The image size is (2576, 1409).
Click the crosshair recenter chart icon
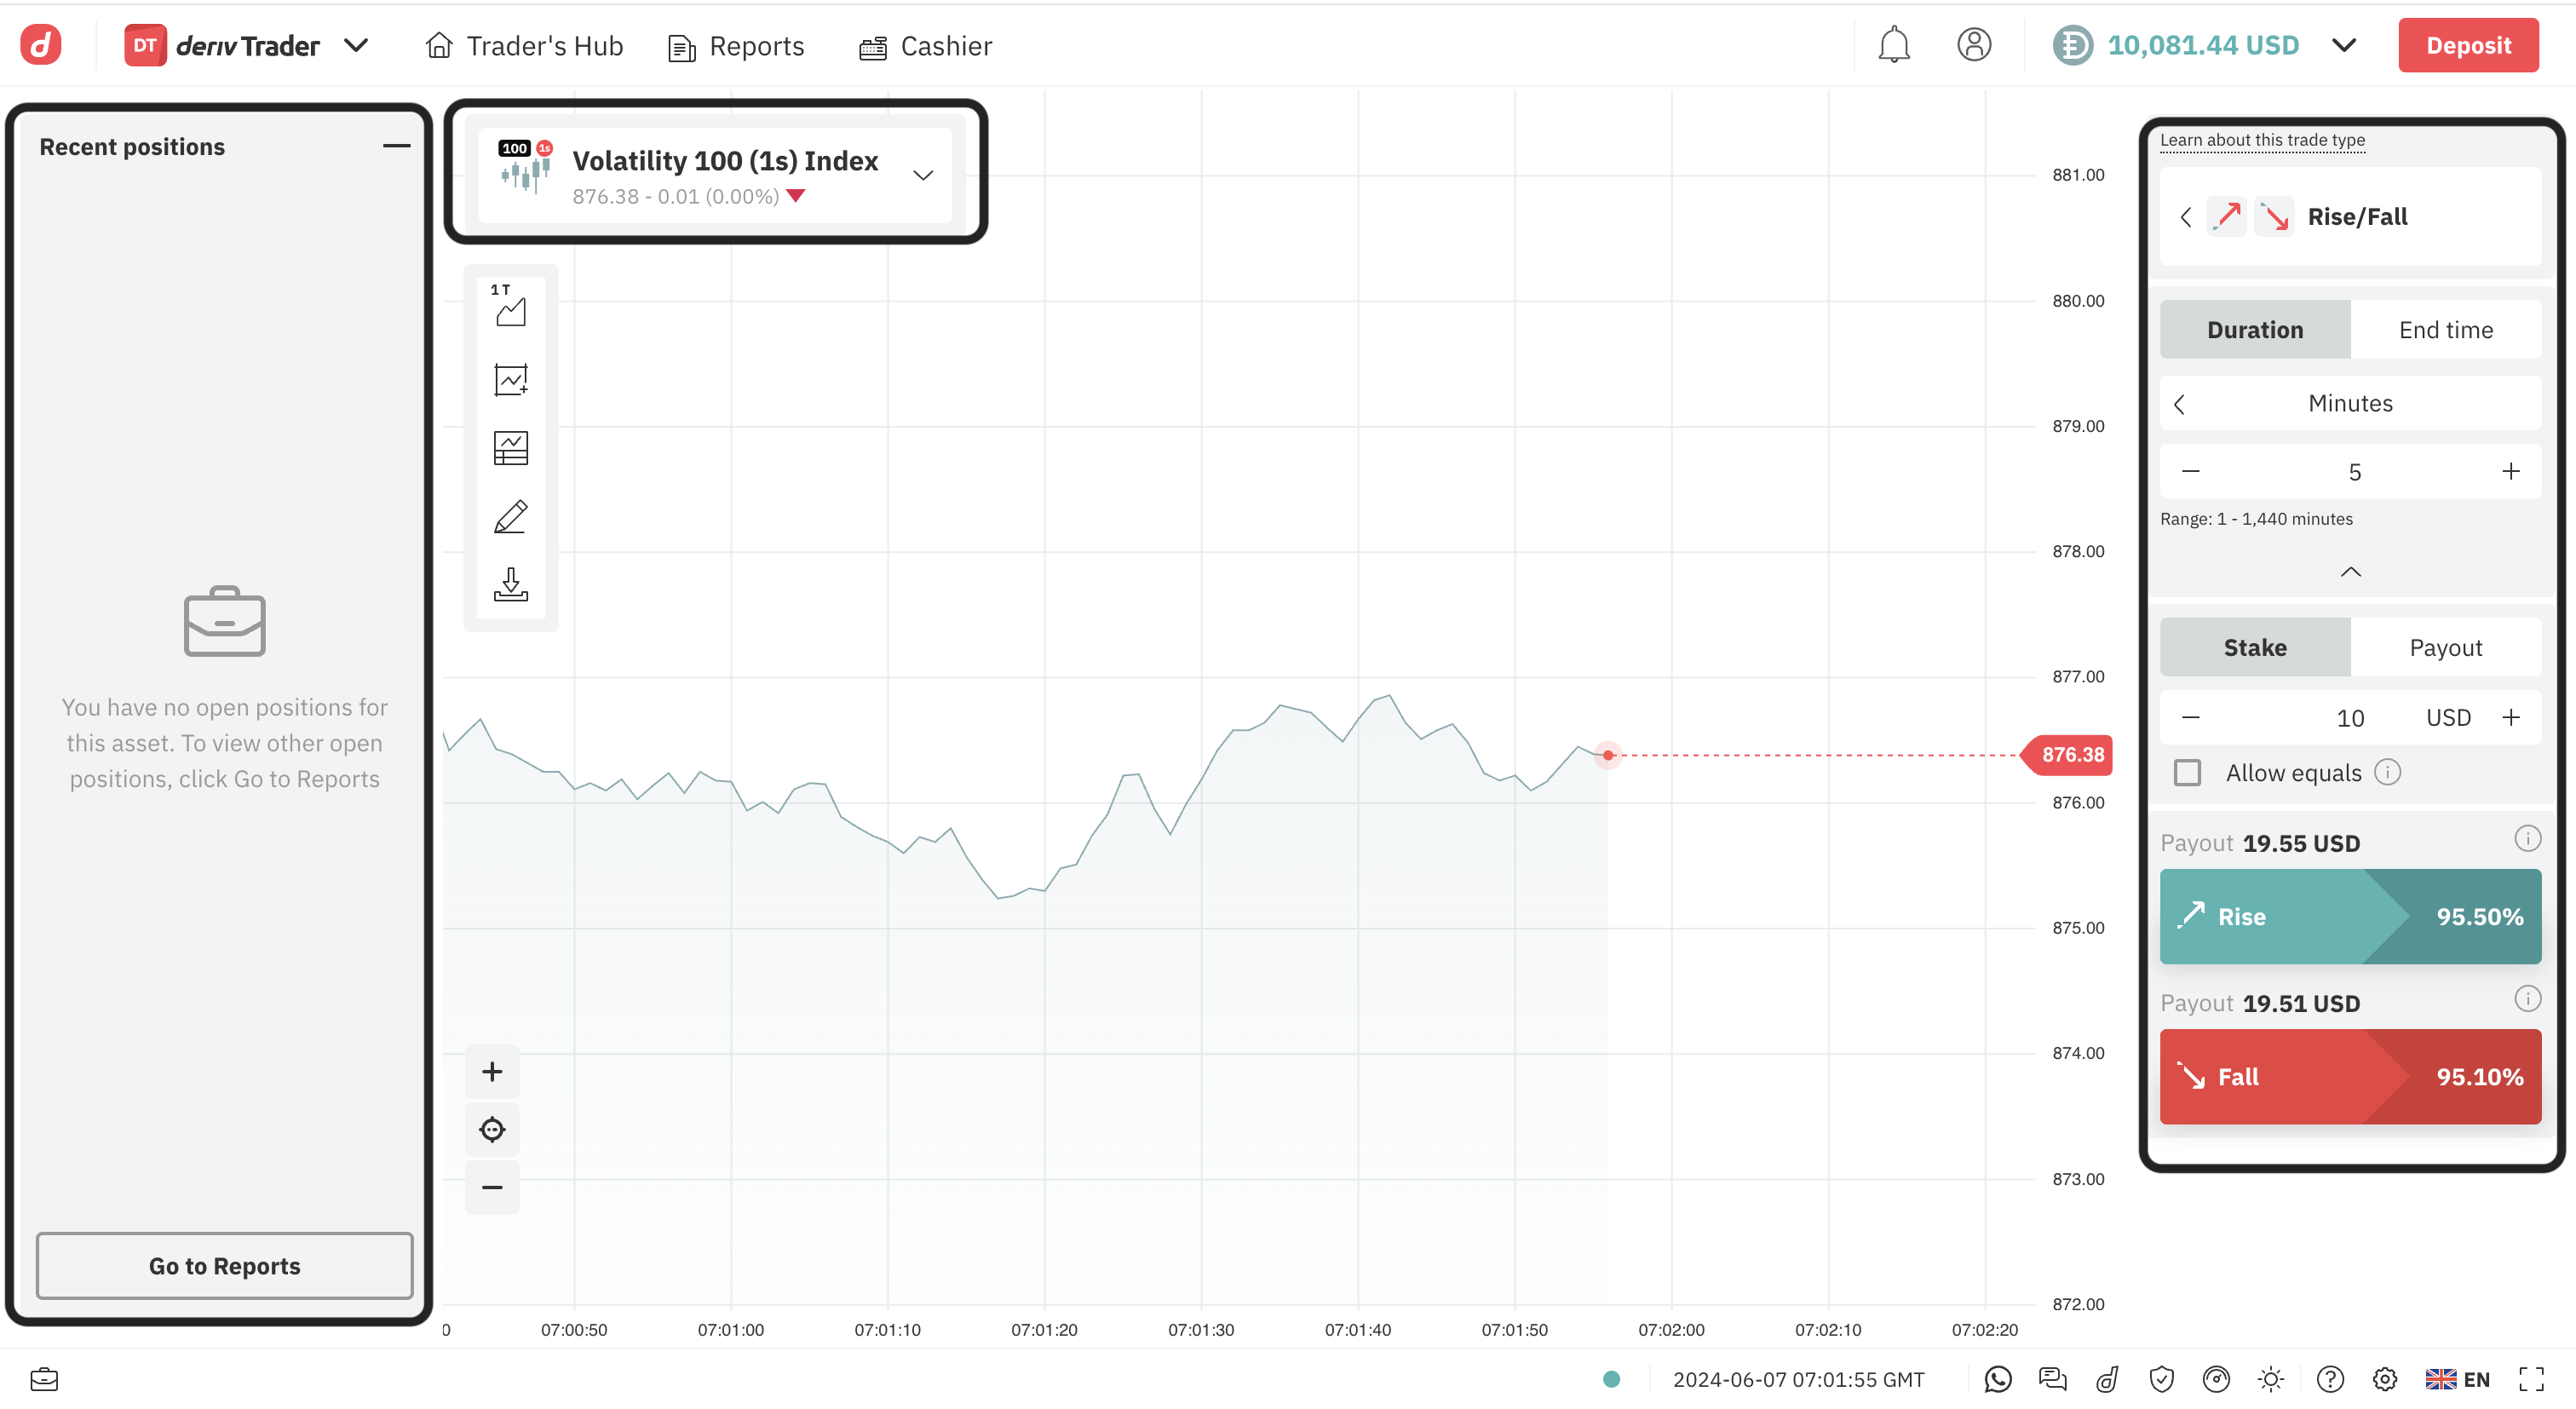(492, 1130)
